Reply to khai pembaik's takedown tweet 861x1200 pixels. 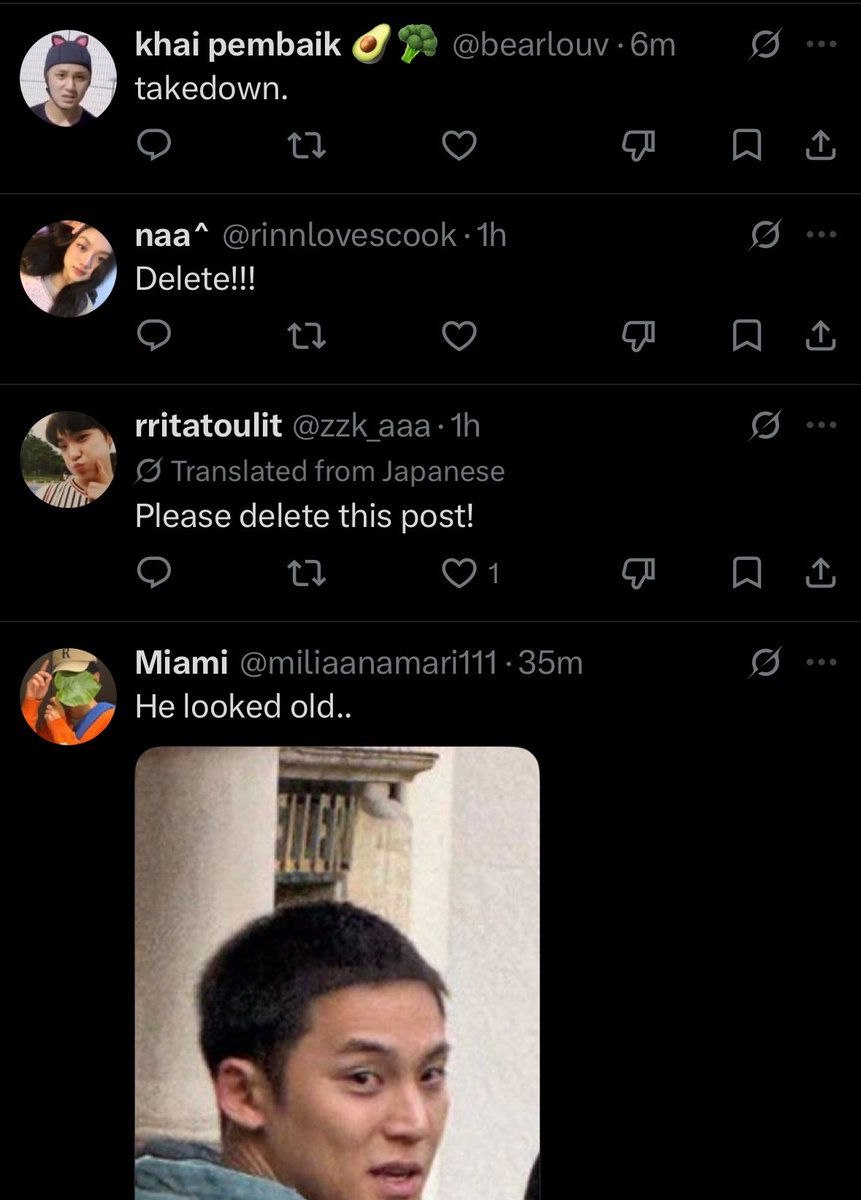(x=153, y=146)
